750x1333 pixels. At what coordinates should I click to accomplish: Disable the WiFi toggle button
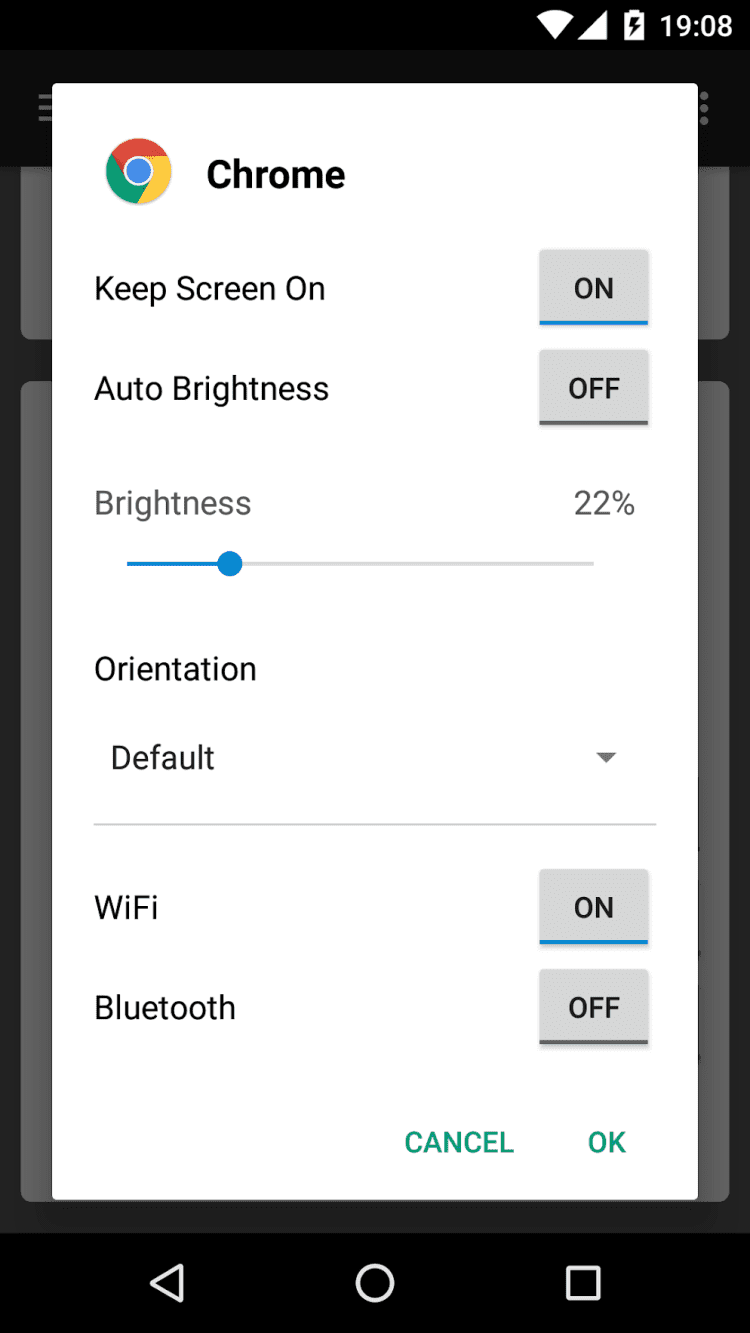593,907
